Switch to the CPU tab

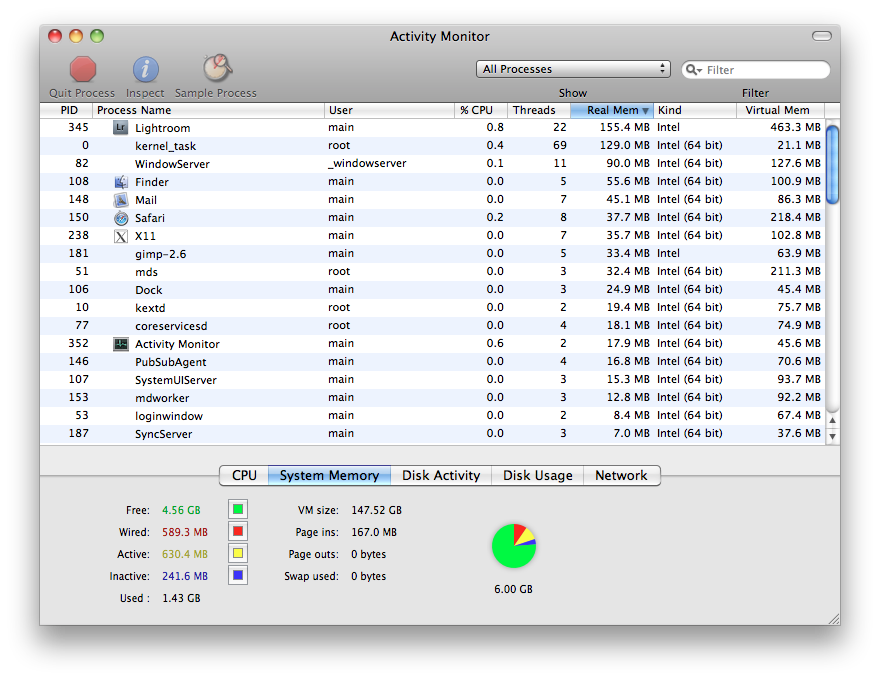coord(244,475)
